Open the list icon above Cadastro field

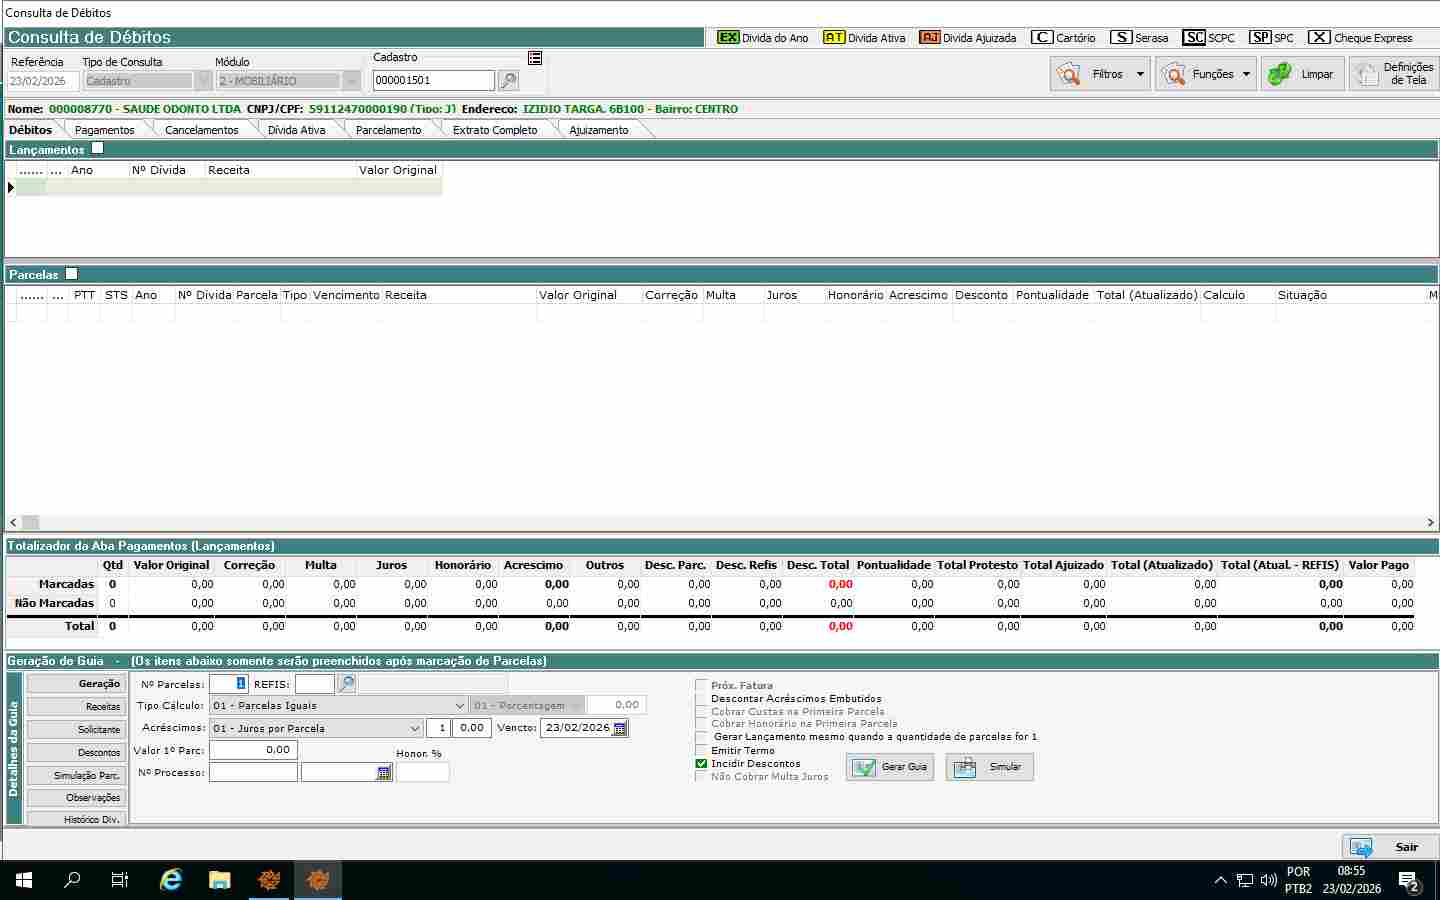click(x=535, y=58)
